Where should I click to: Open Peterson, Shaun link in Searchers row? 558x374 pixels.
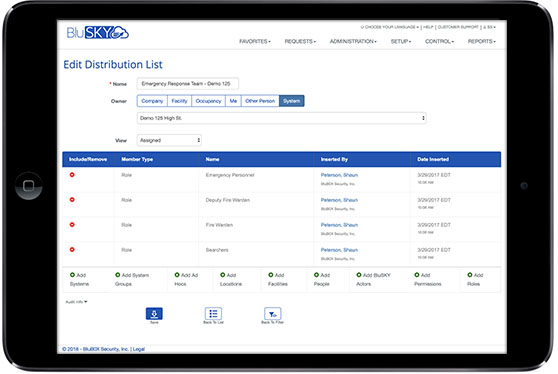(339, 250)
